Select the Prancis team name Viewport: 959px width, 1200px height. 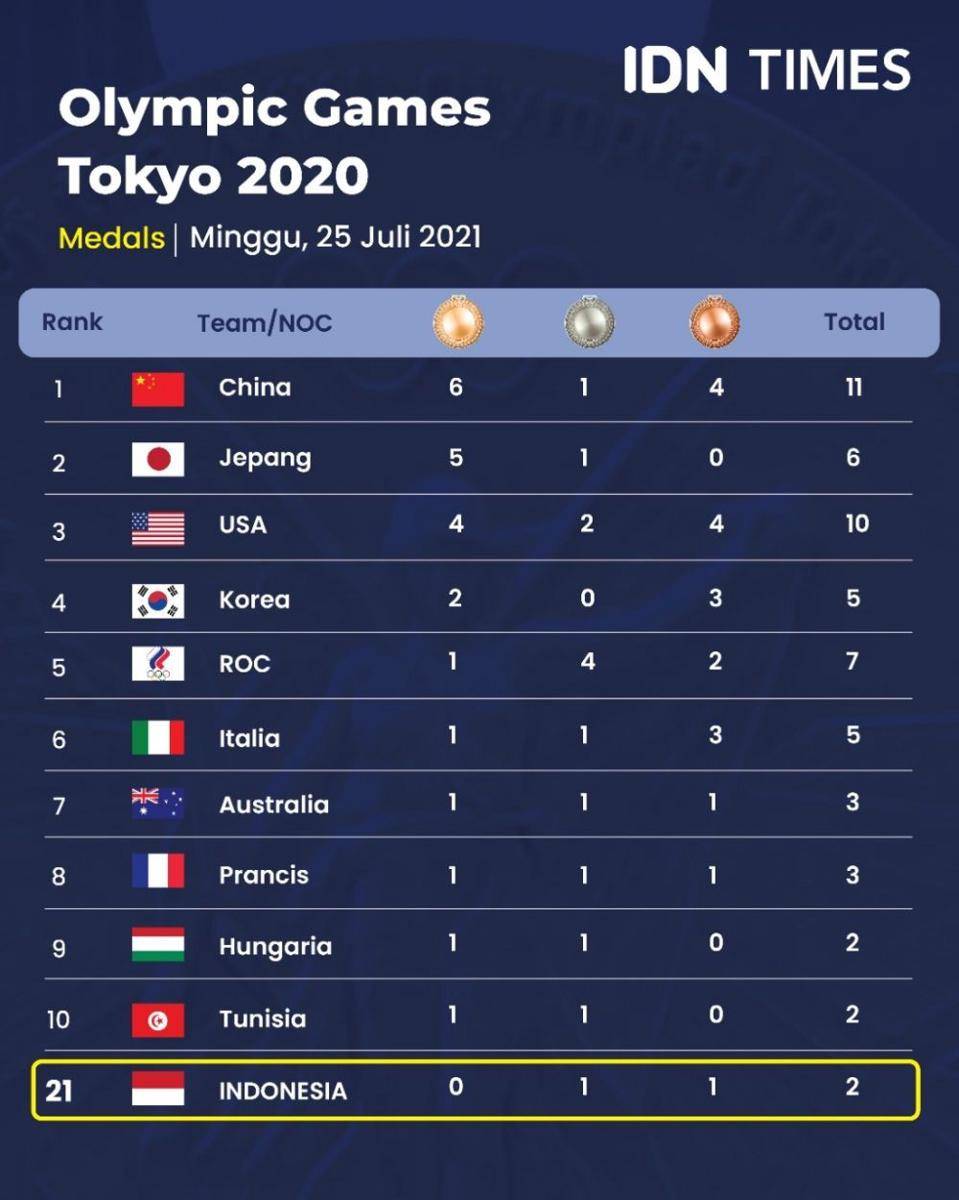pyautogui.click(x=264, y=875)
